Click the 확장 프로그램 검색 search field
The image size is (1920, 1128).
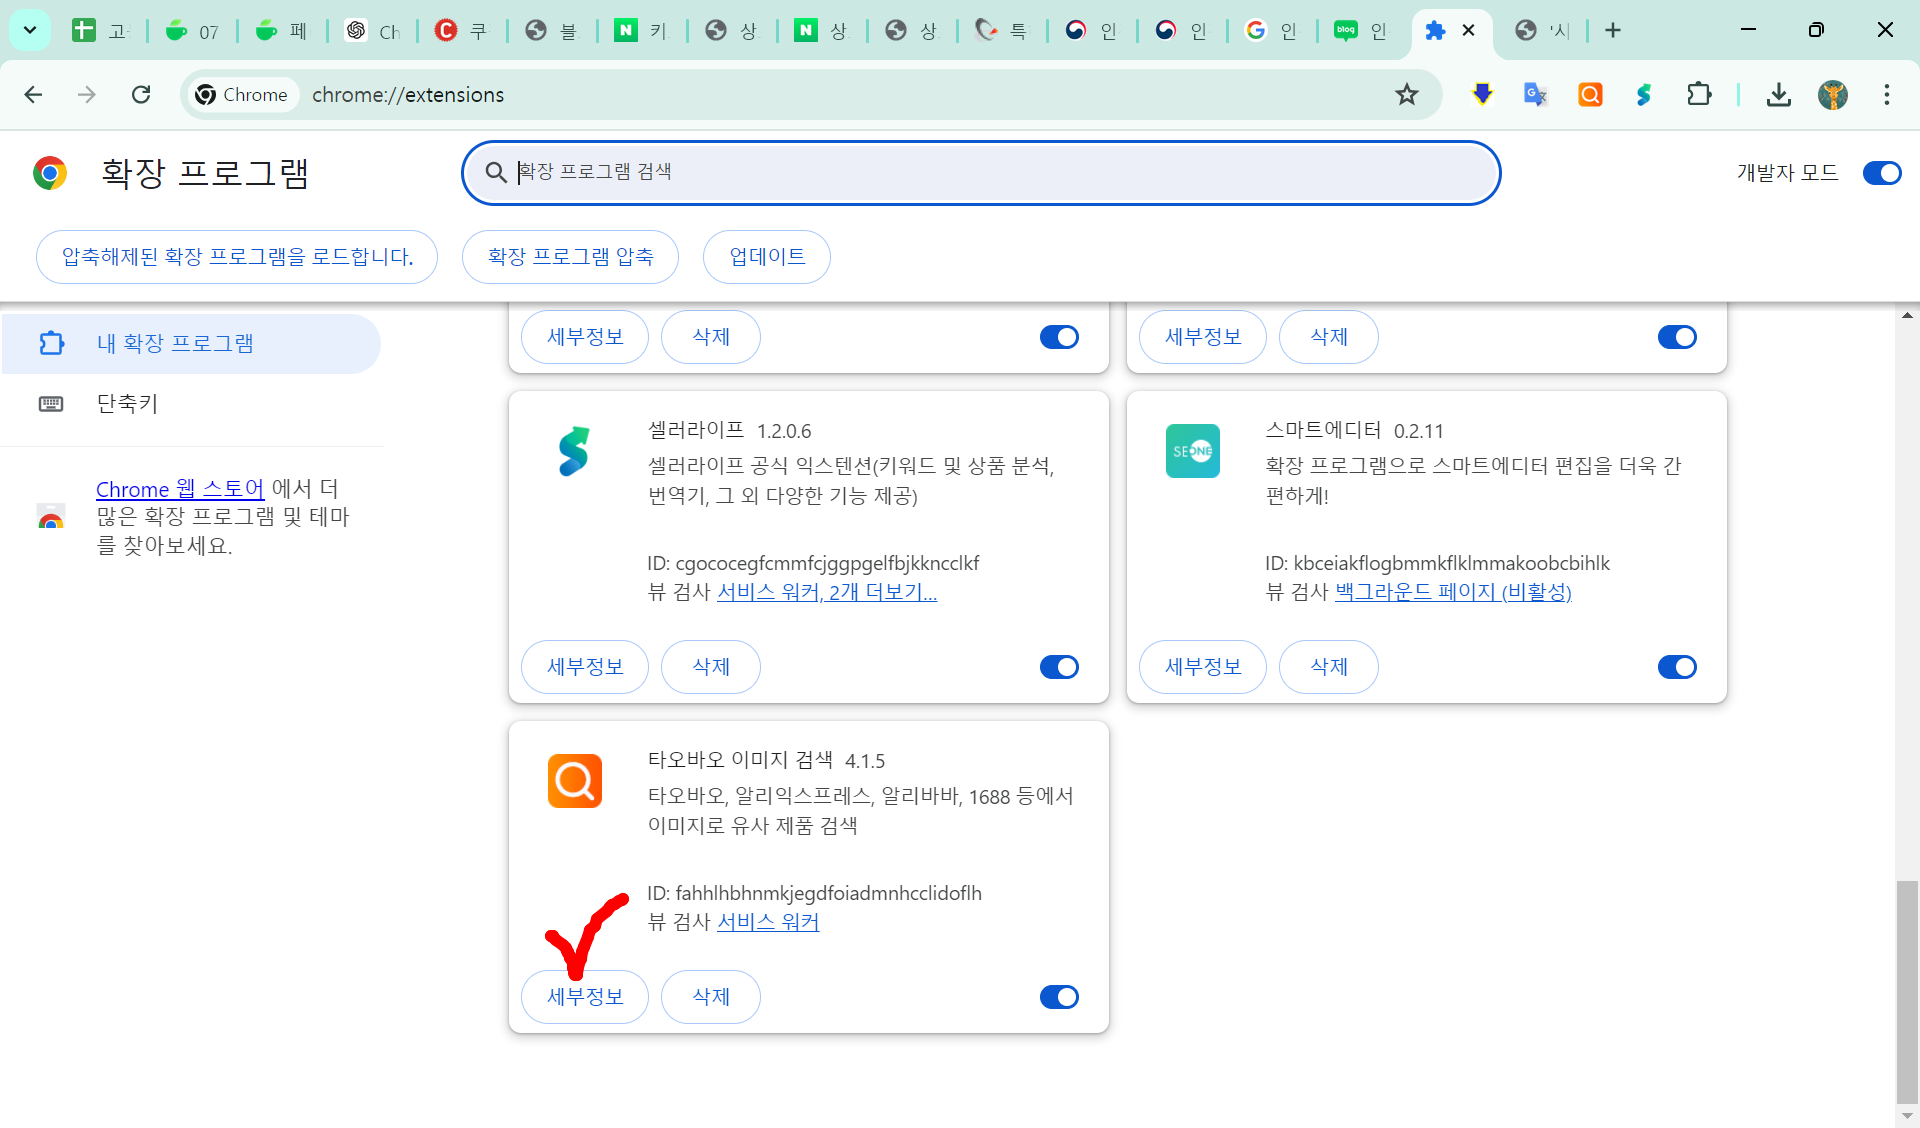980,172
